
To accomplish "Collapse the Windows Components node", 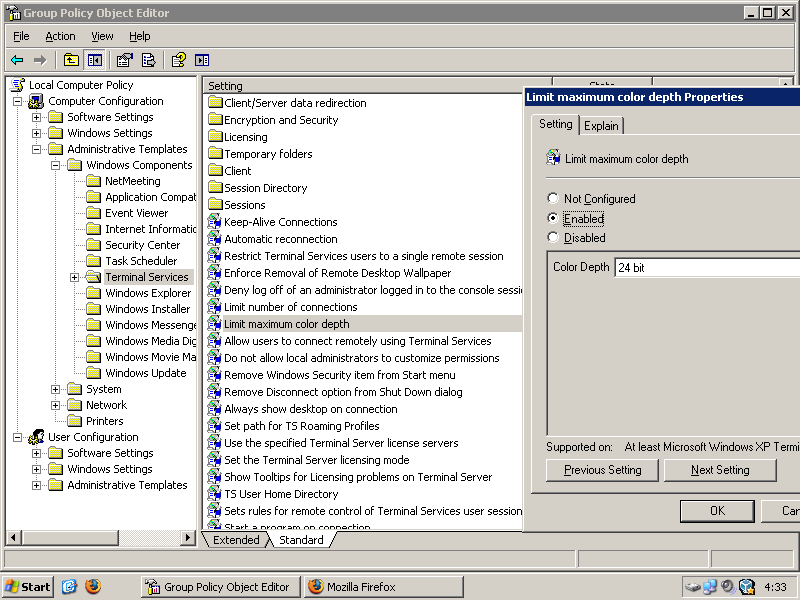I will [x=55, y=165].
